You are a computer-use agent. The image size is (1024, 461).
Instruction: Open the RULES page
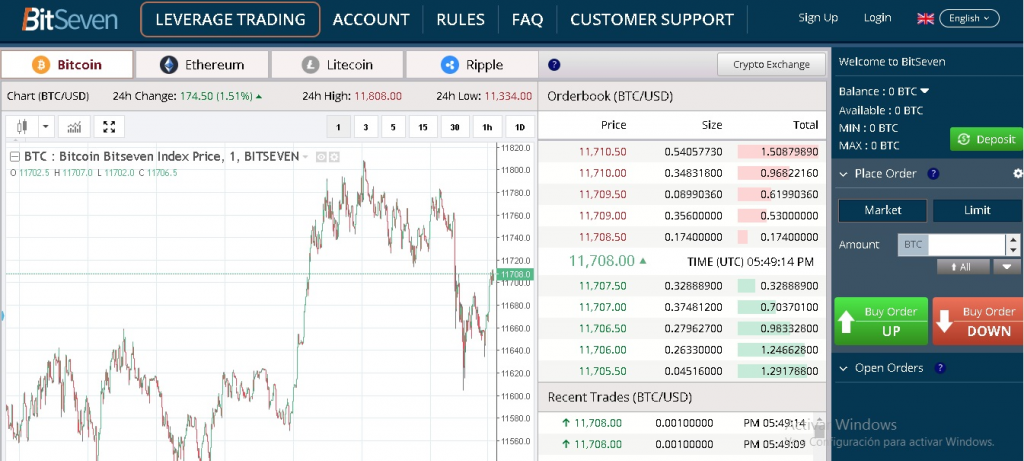point(460,20)
